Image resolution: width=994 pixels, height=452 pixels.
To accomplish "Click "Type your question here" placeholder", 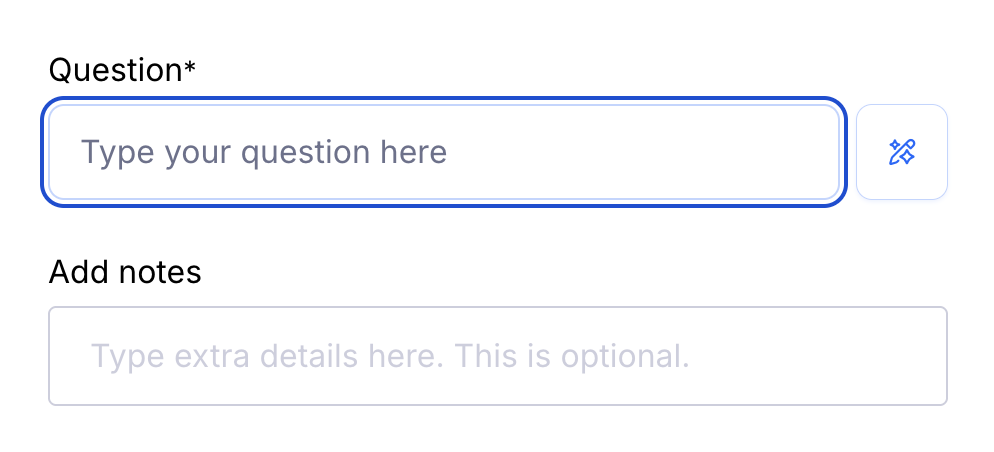I will tap(264, 152).
